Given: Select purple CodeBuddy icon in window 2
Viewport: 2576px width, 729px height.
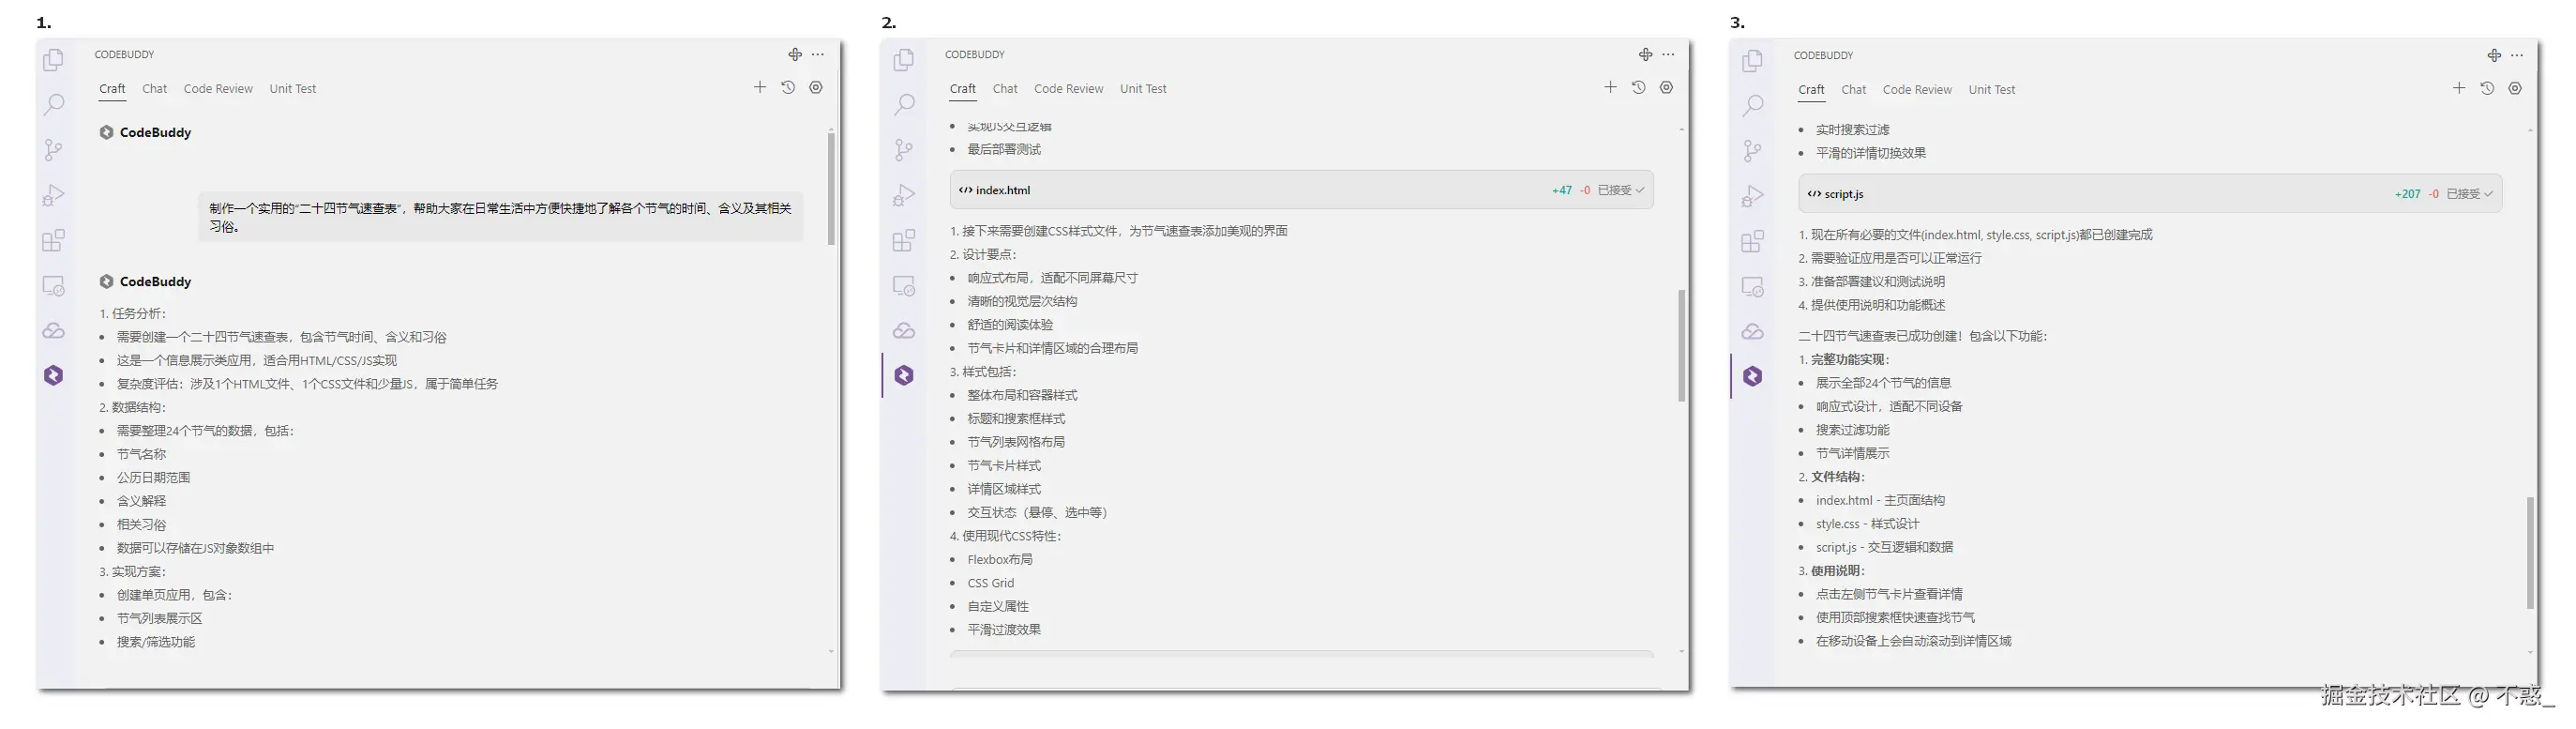Looking at the screenshot, I should [x=904, y=375].
